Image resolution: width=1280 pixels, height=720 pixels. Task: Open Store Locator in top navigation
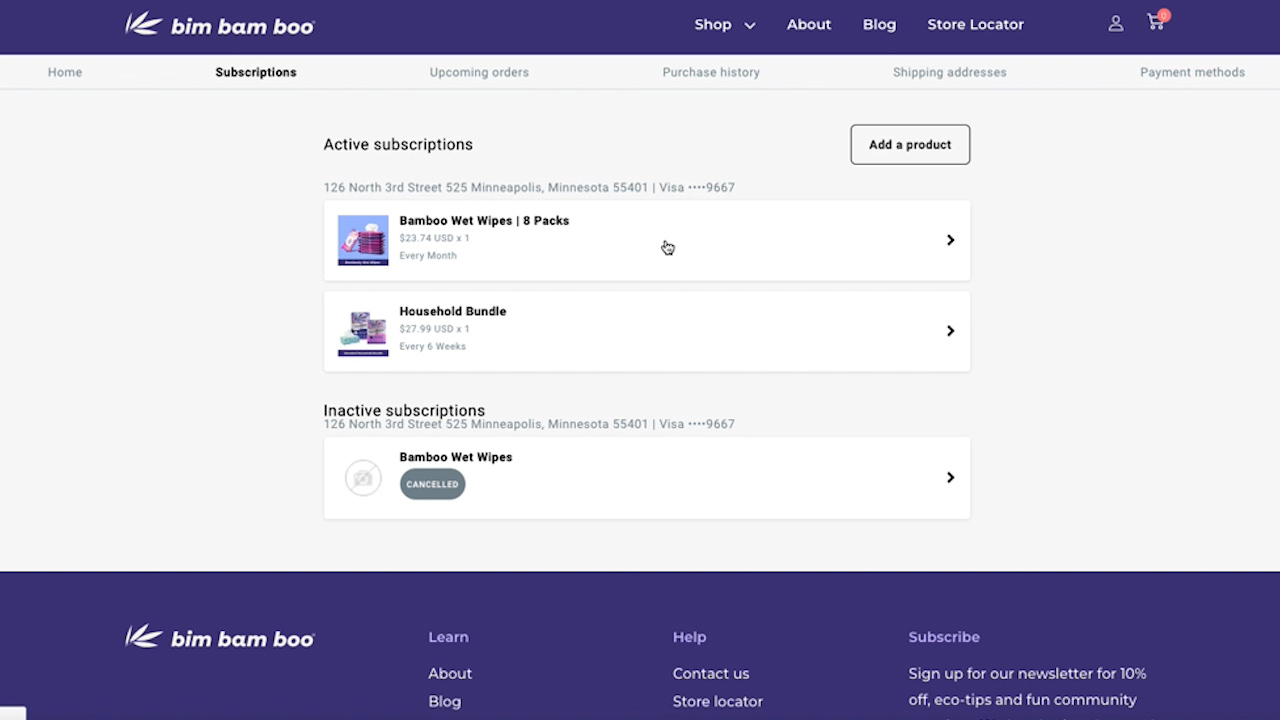[x=976, y=24]
